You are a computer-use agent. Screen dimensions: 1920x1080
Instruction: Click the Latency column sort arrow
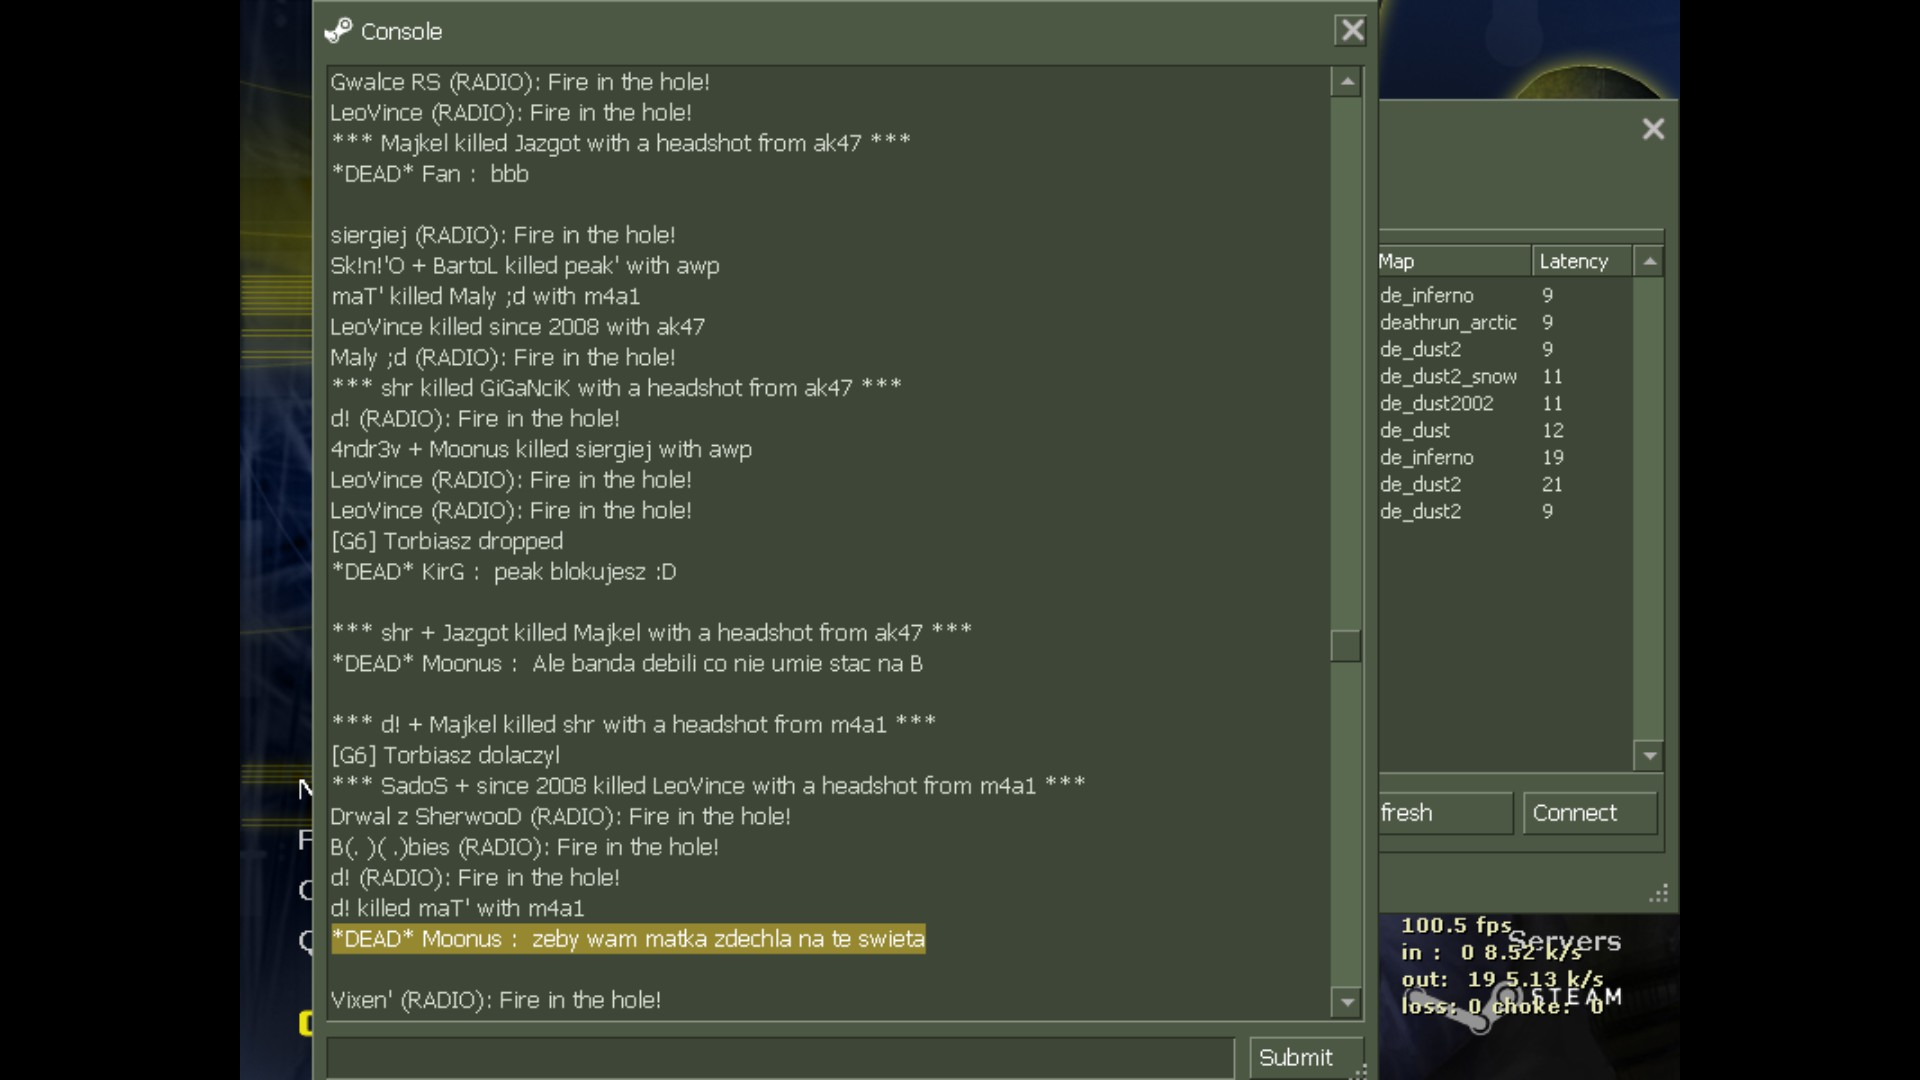point(1649,262)
